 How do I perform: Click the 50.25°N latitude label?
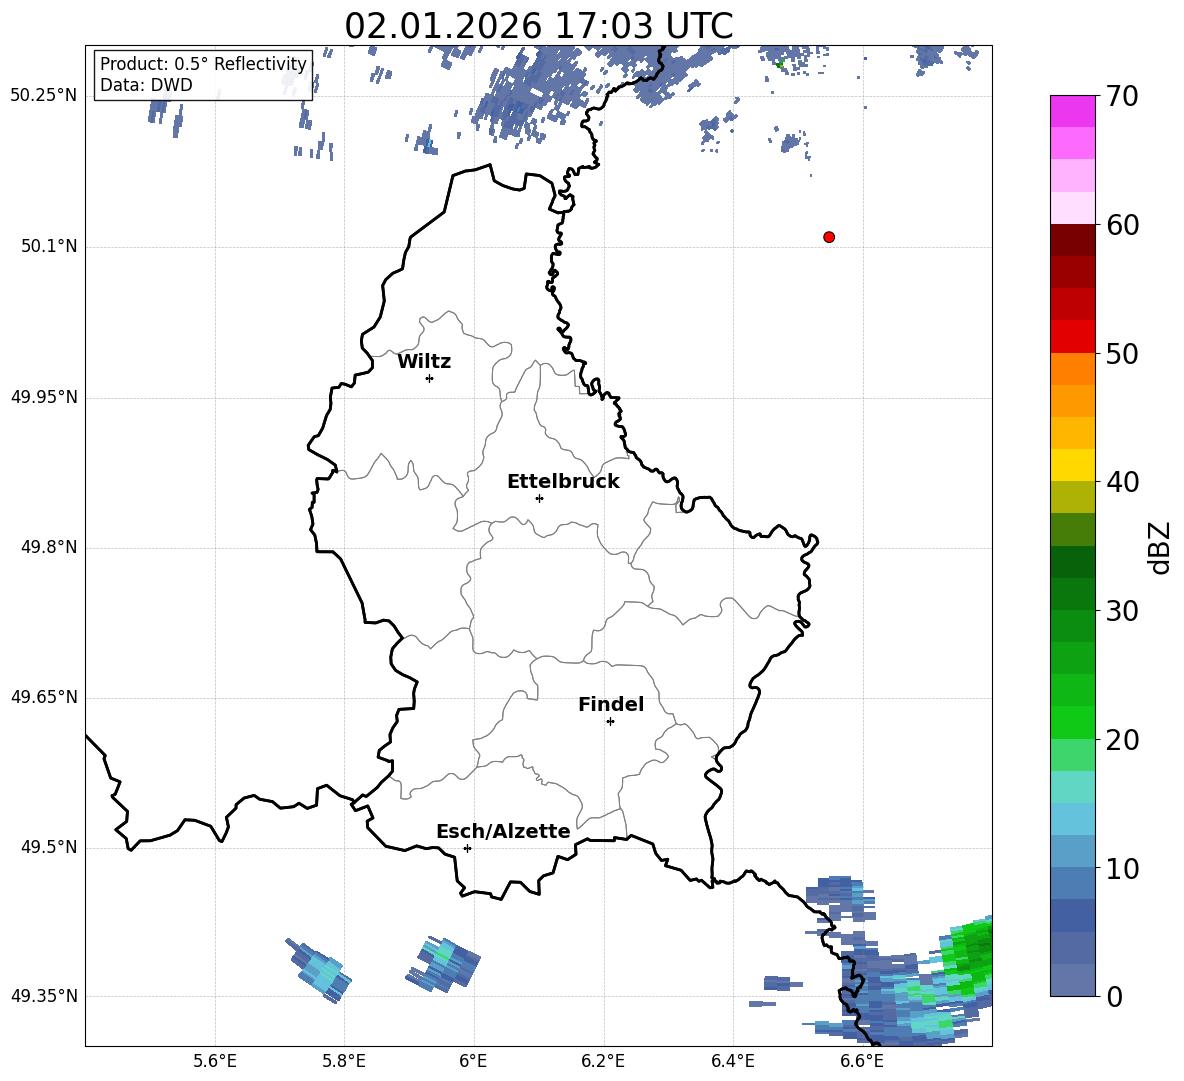(x=44, y=96)
